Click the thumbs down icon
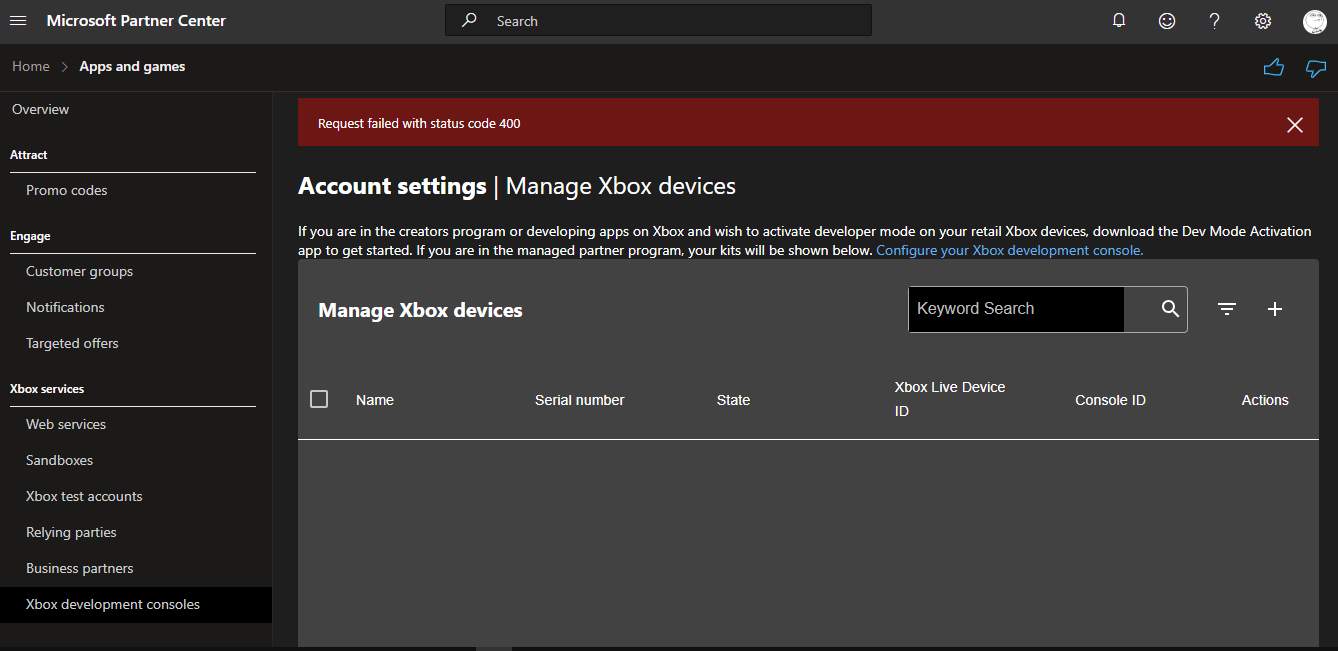 tap(1316, 68)
